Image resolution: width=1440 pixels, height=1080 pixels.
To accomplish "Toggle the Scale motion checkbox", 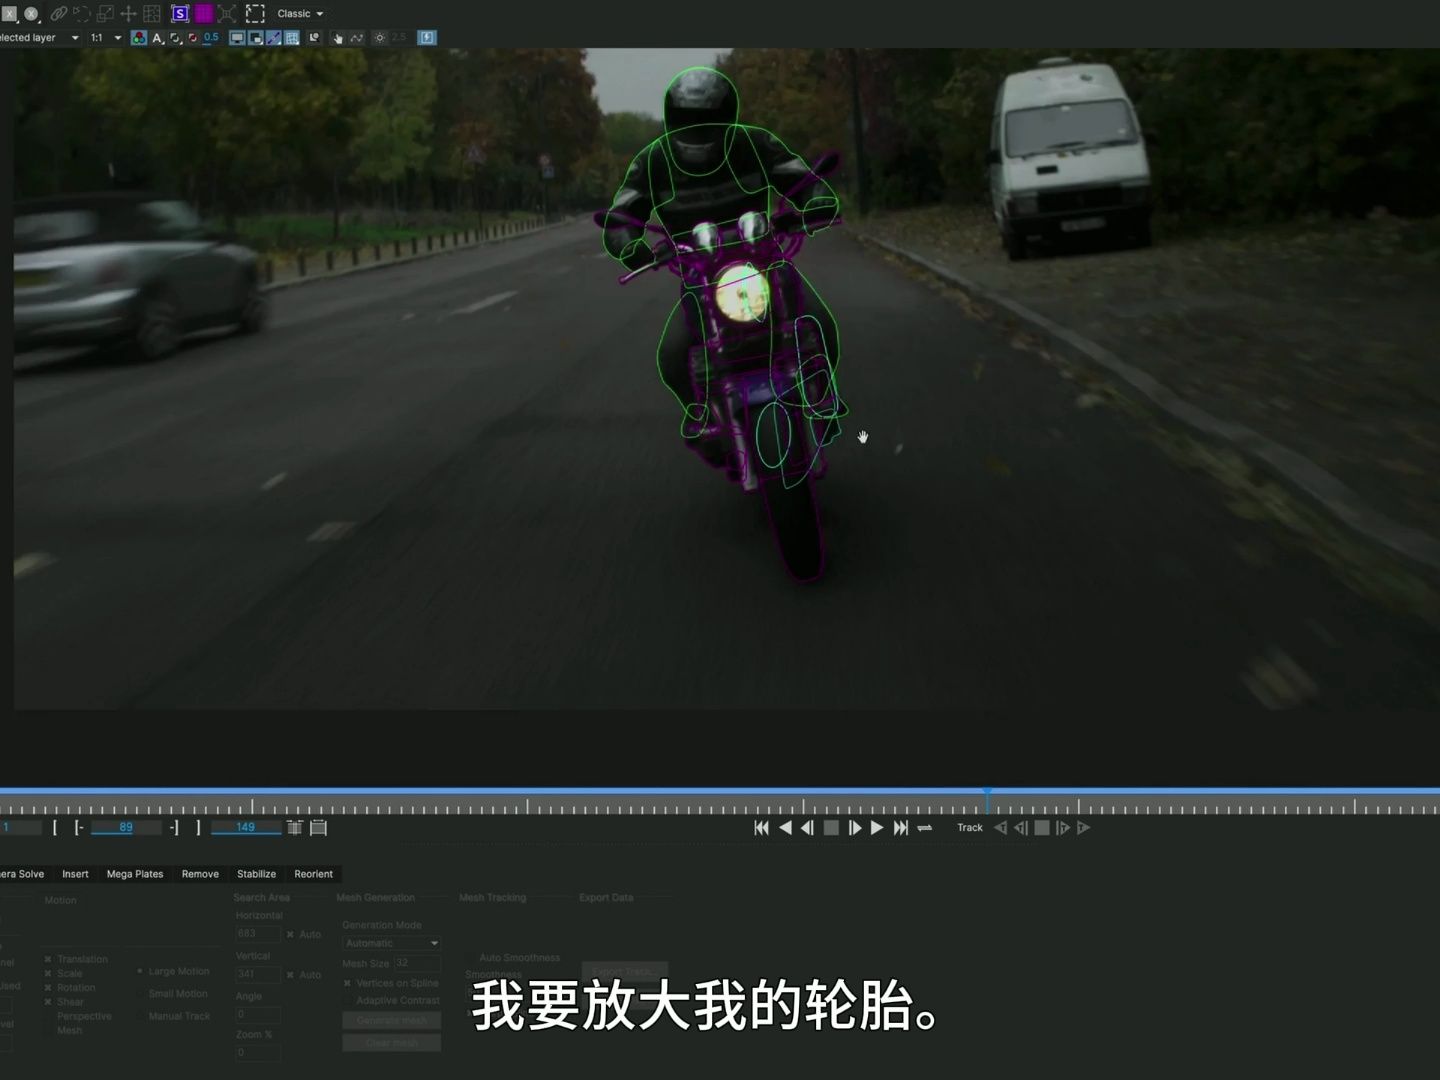I will (x=48, y=973).
